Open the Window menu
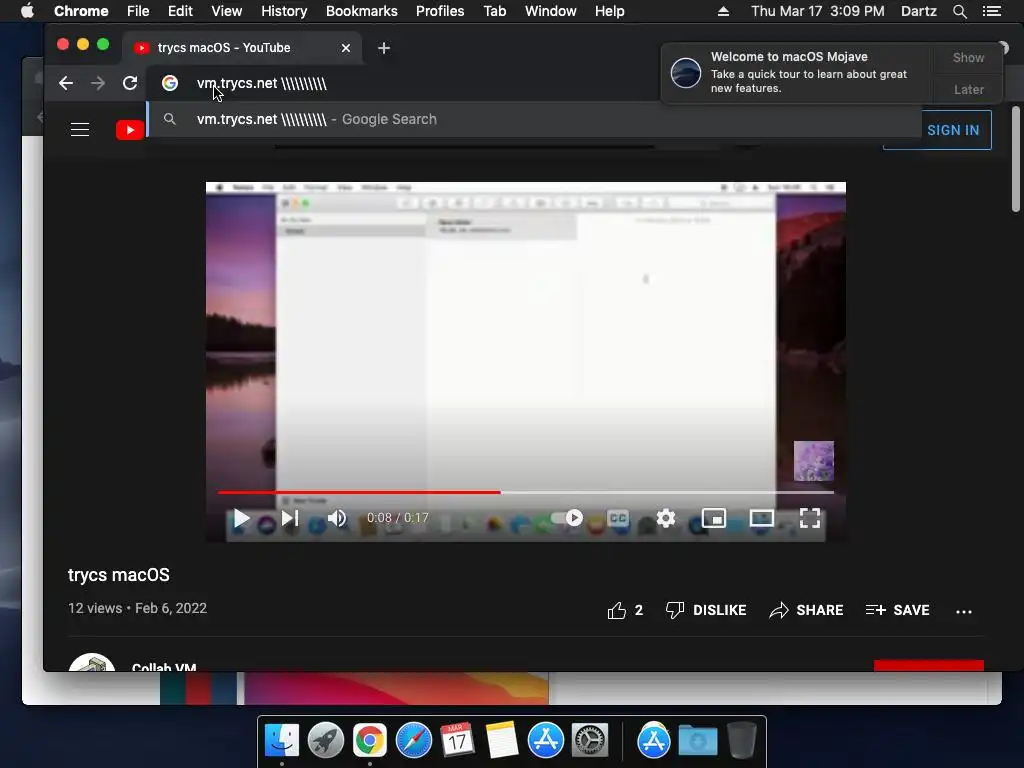The image size is (1024, 768). (x=551, y=11)
